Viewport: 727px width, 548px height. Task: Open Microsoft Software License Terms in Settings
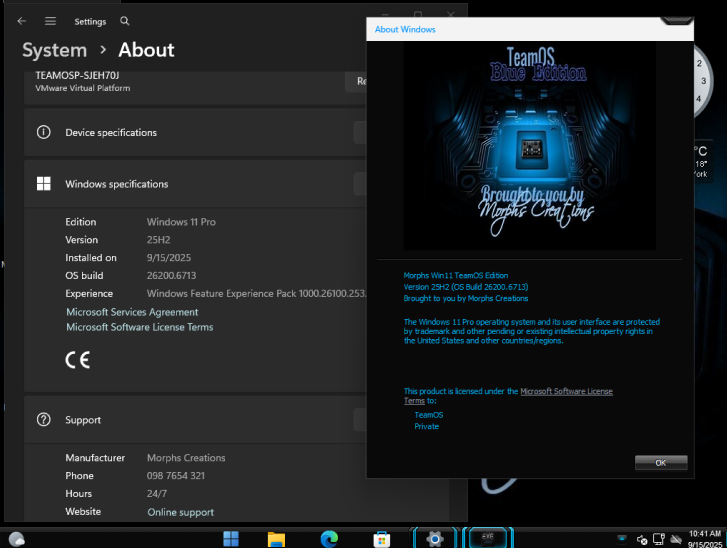coord(140,327)
